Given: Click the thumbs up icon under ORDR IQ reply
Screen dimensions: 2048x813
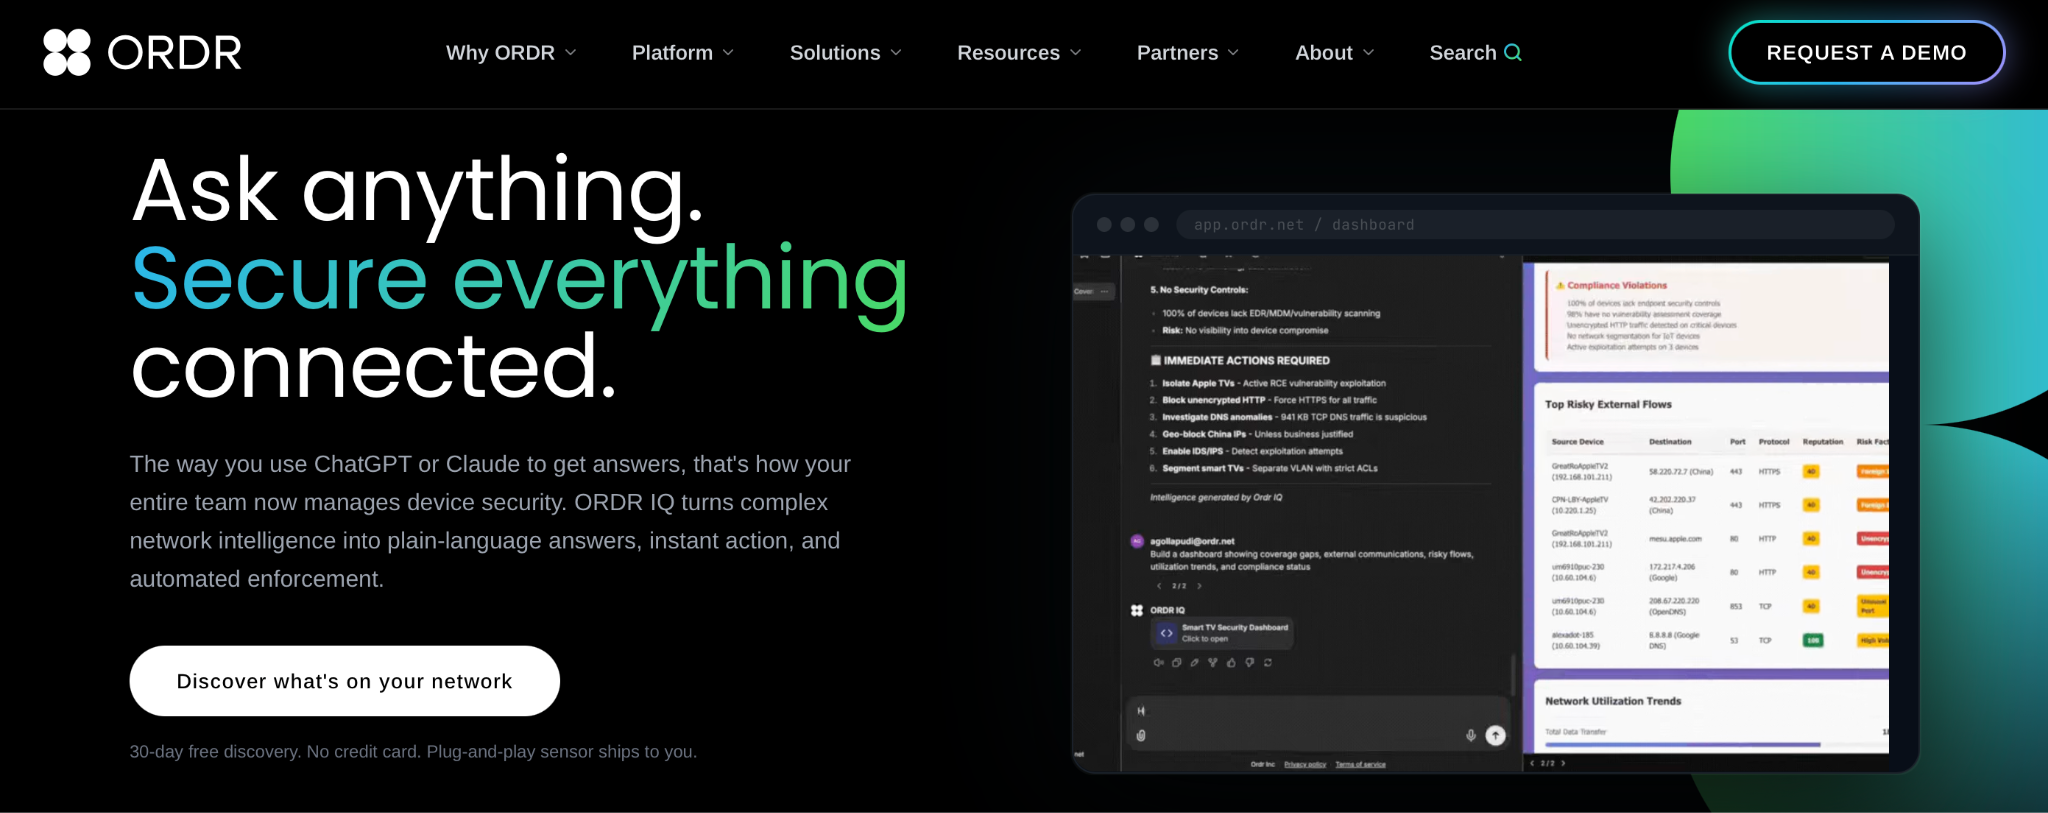Looking at the screenshot, I should click(1231, 663).
